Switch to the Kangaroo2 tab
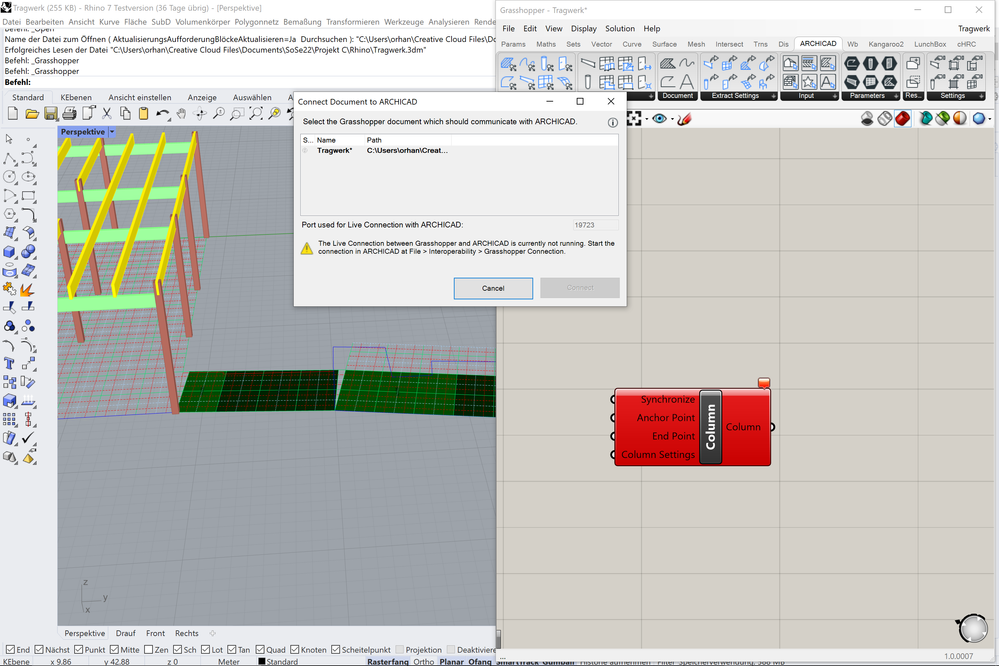 click(886, 44)
